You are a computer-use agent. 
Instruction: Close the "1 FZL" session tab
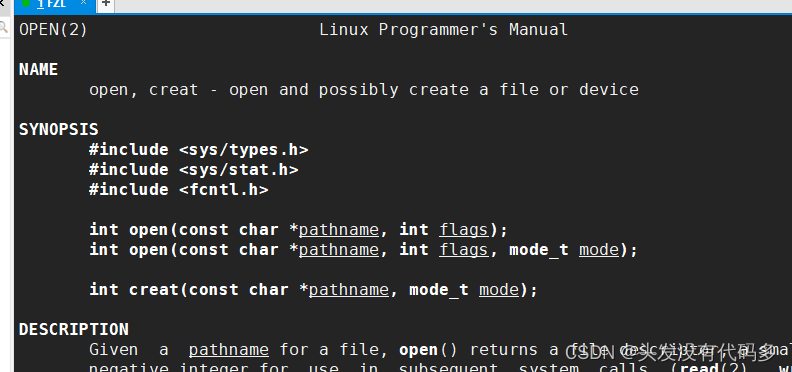coord(84,3)
